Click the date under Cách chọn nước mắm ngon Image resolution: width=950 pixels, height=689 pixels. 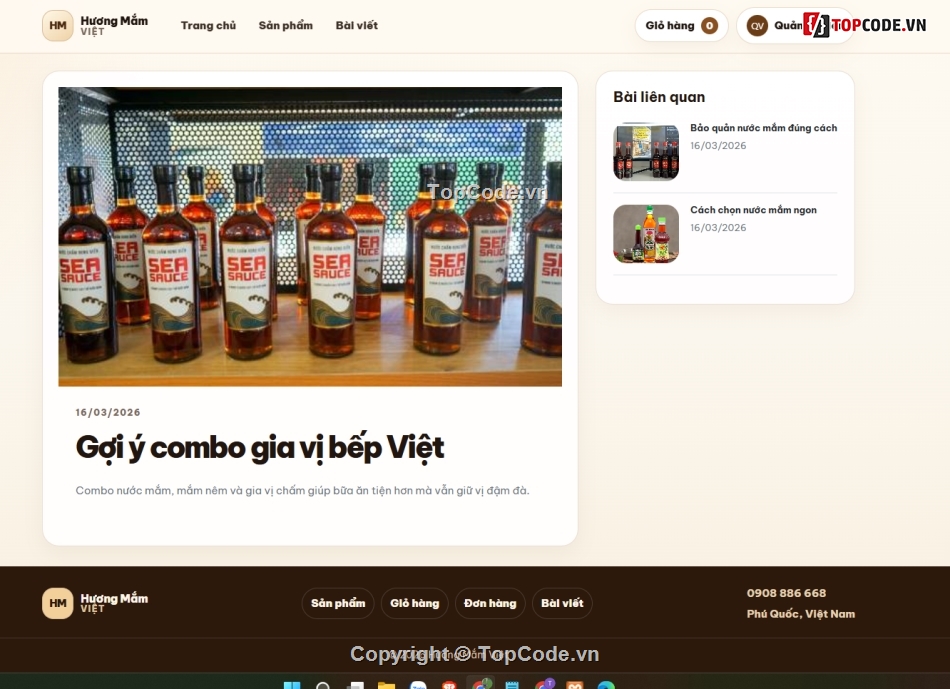point(718,227)
